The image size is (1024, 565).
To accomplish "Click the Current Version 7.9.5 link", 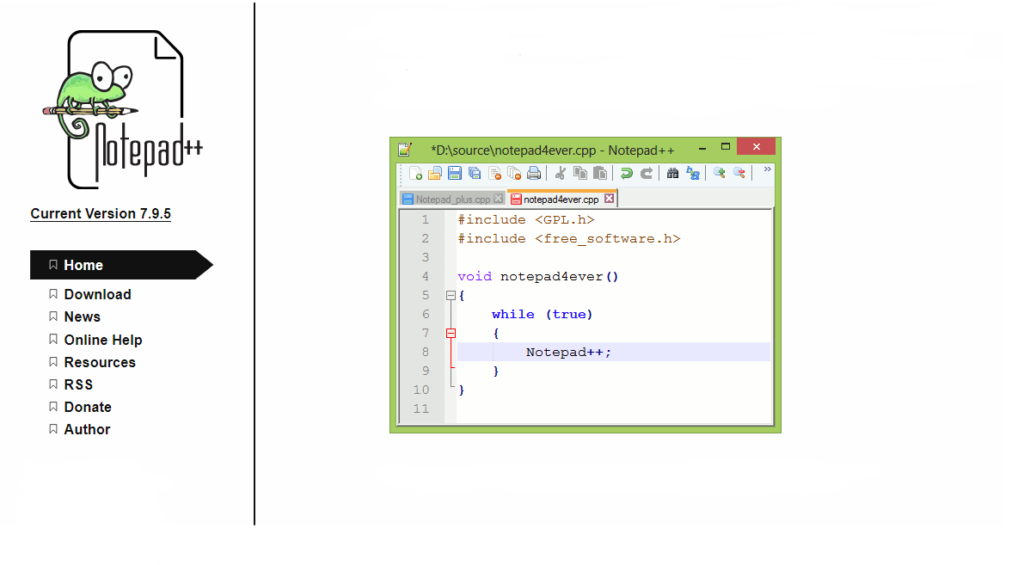I will point(101,214).
